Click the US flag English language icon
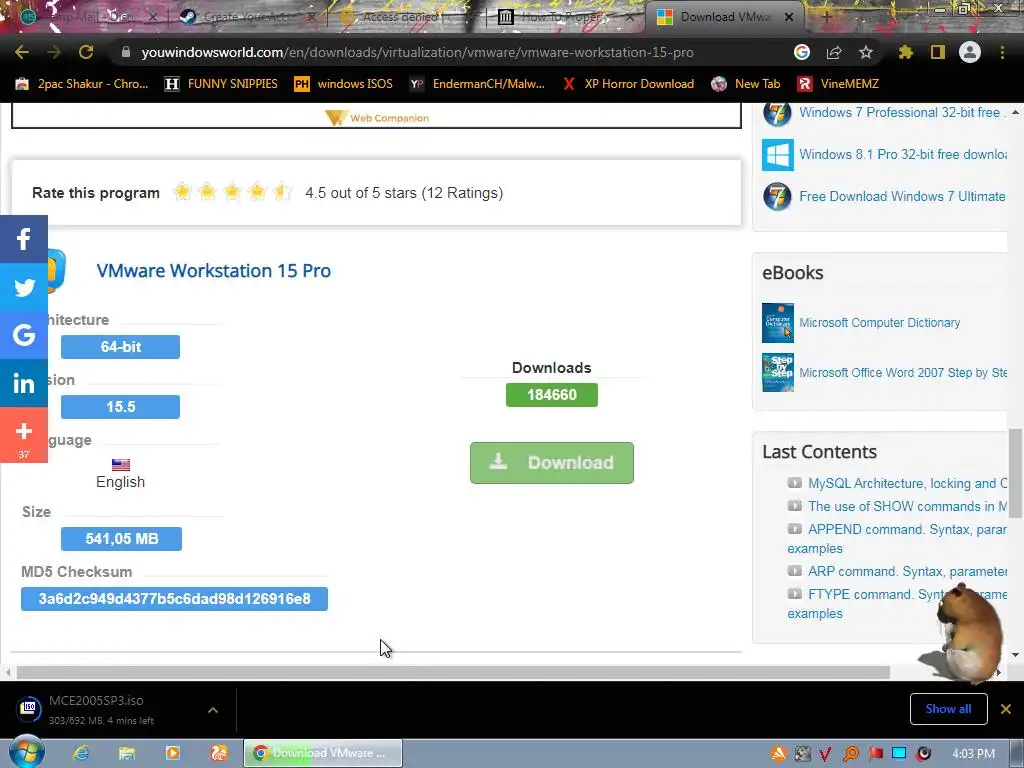Viewport: 1024px width, 768px height. click(121, 465)
